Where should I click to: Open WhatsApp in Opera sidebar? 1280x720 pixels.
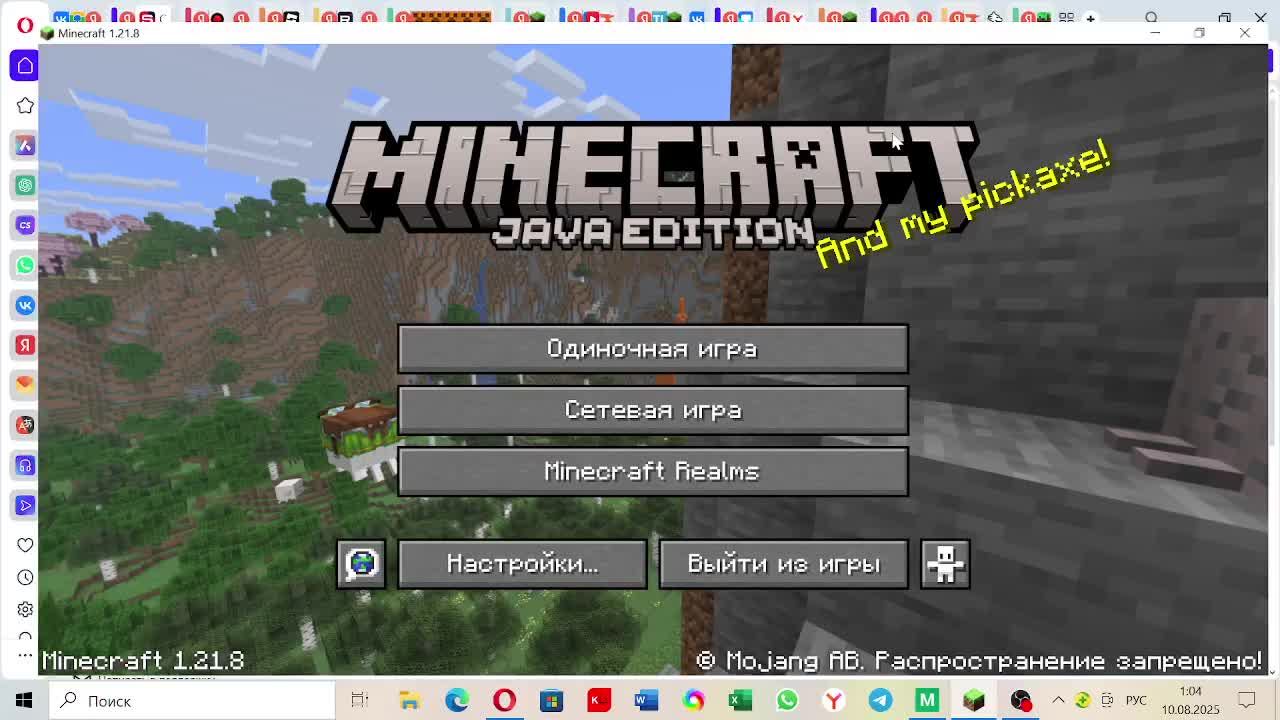pyautogui.click(x=25, y=265)
